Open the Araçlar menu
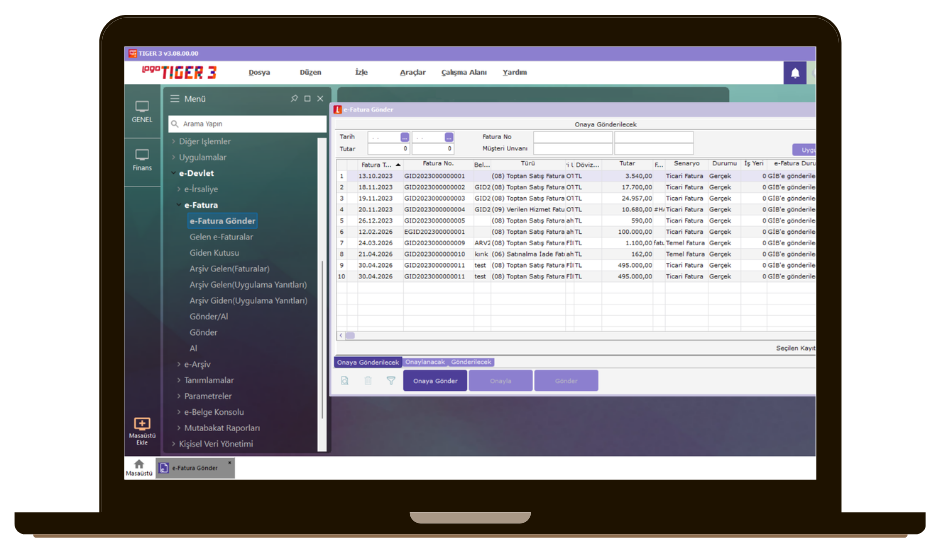This screenshot has height=547, width=940. [412, 73]
